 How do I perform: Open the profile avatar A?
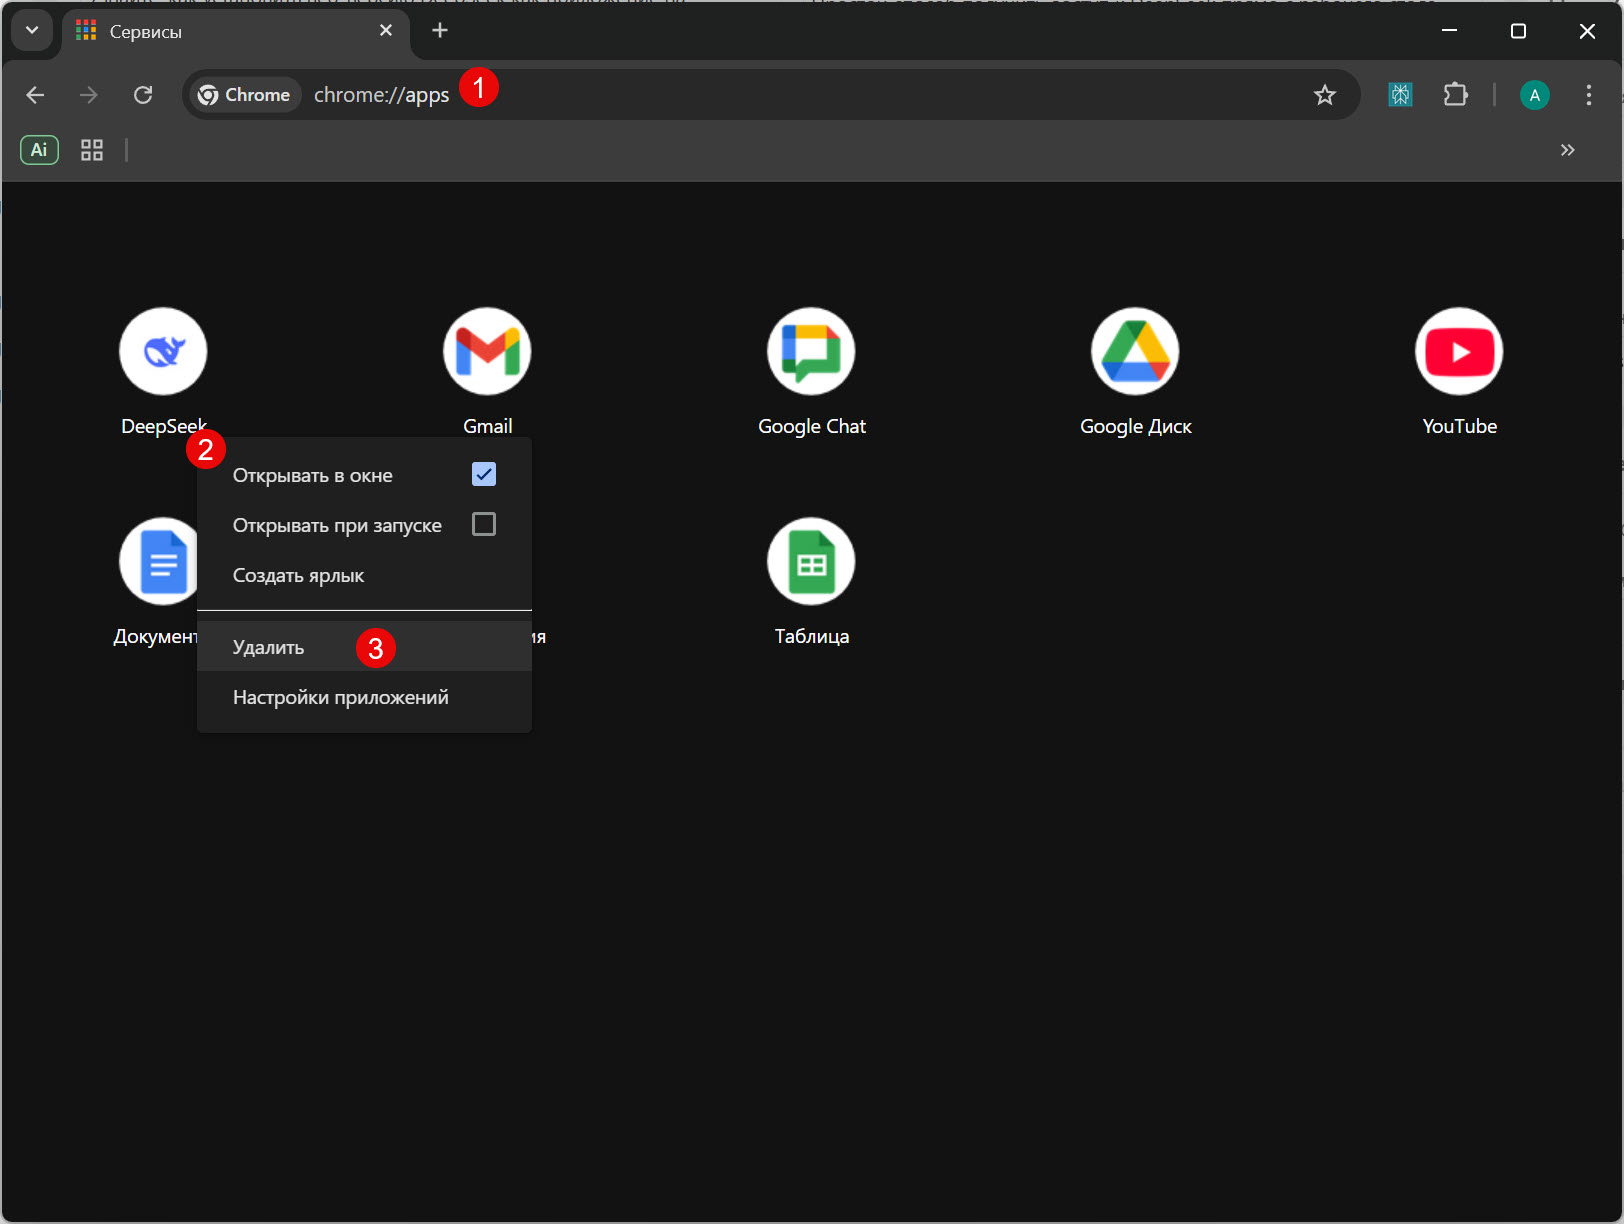pos(1534,95)
